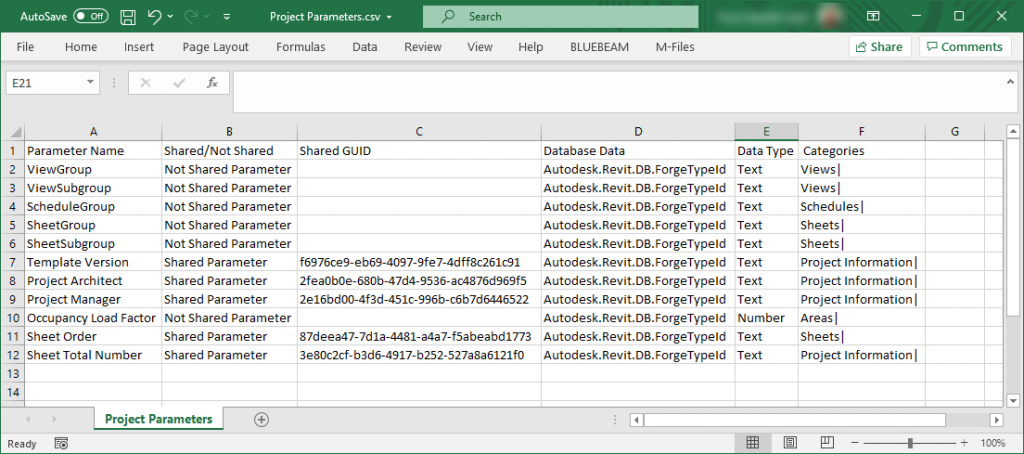Click Schedules category cell
The width and height of the screenshot is (1024, 454).
pyautogui.click(x=861, y=206)
